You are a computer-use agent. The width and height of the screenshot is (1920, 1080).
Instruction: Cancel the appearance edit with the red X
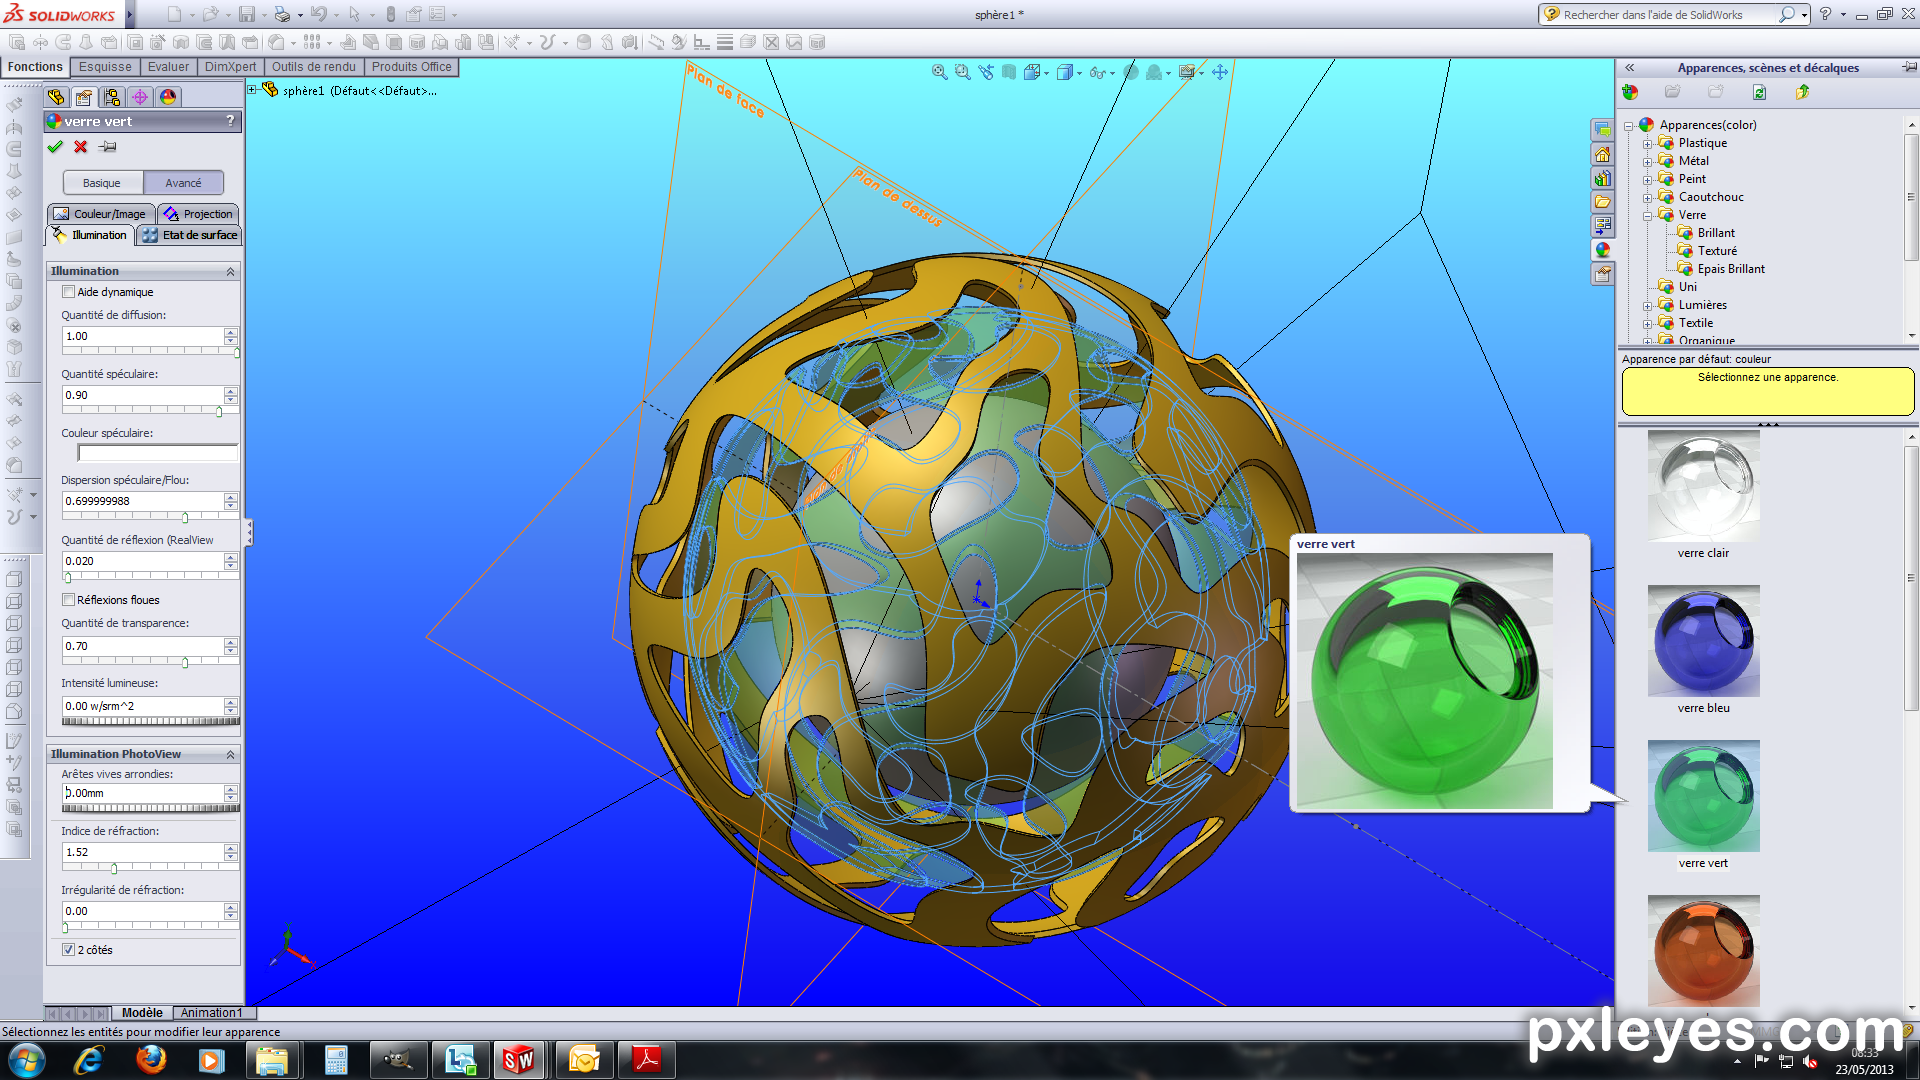81,147
